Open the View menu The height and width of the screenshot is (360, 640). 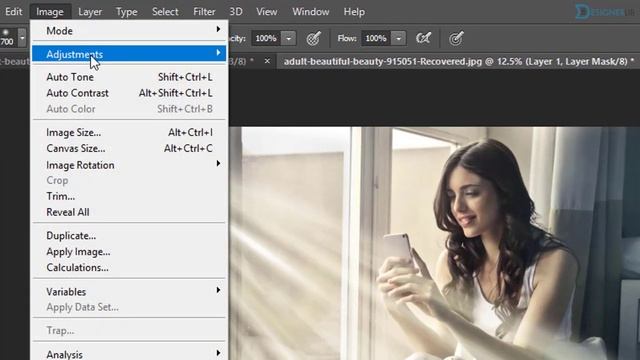[x=267, y=11]
